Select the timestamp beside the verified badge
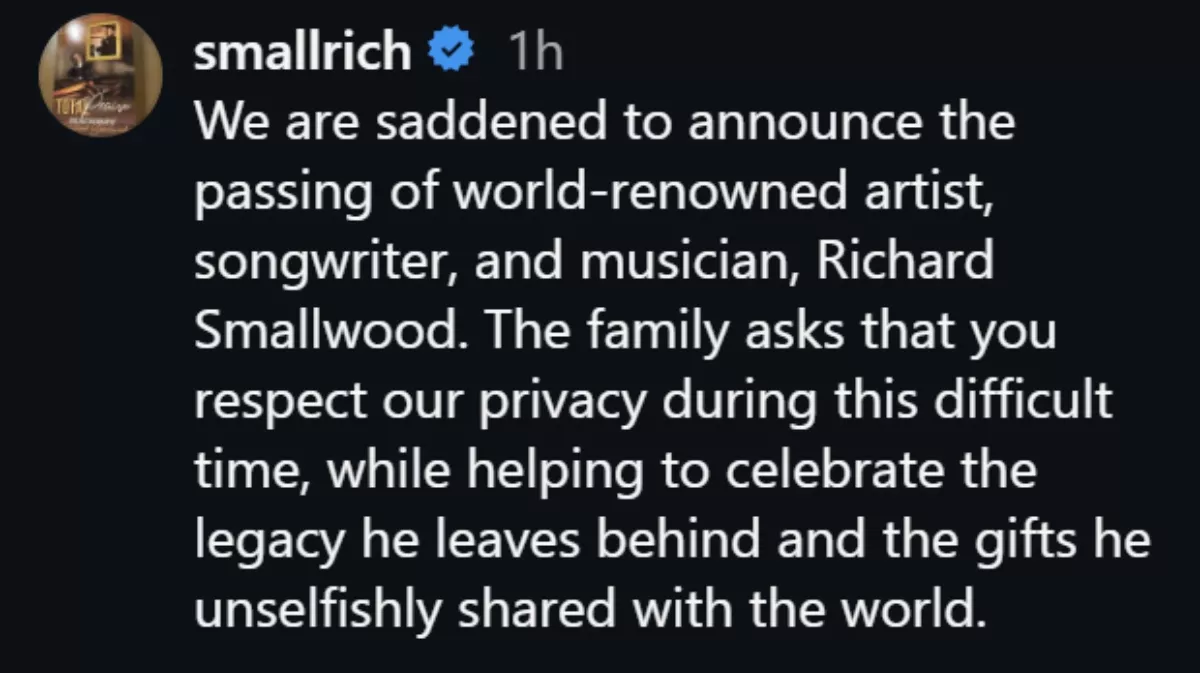The height and width of the screenshot is (673, 1200). [x=534, y=48]
